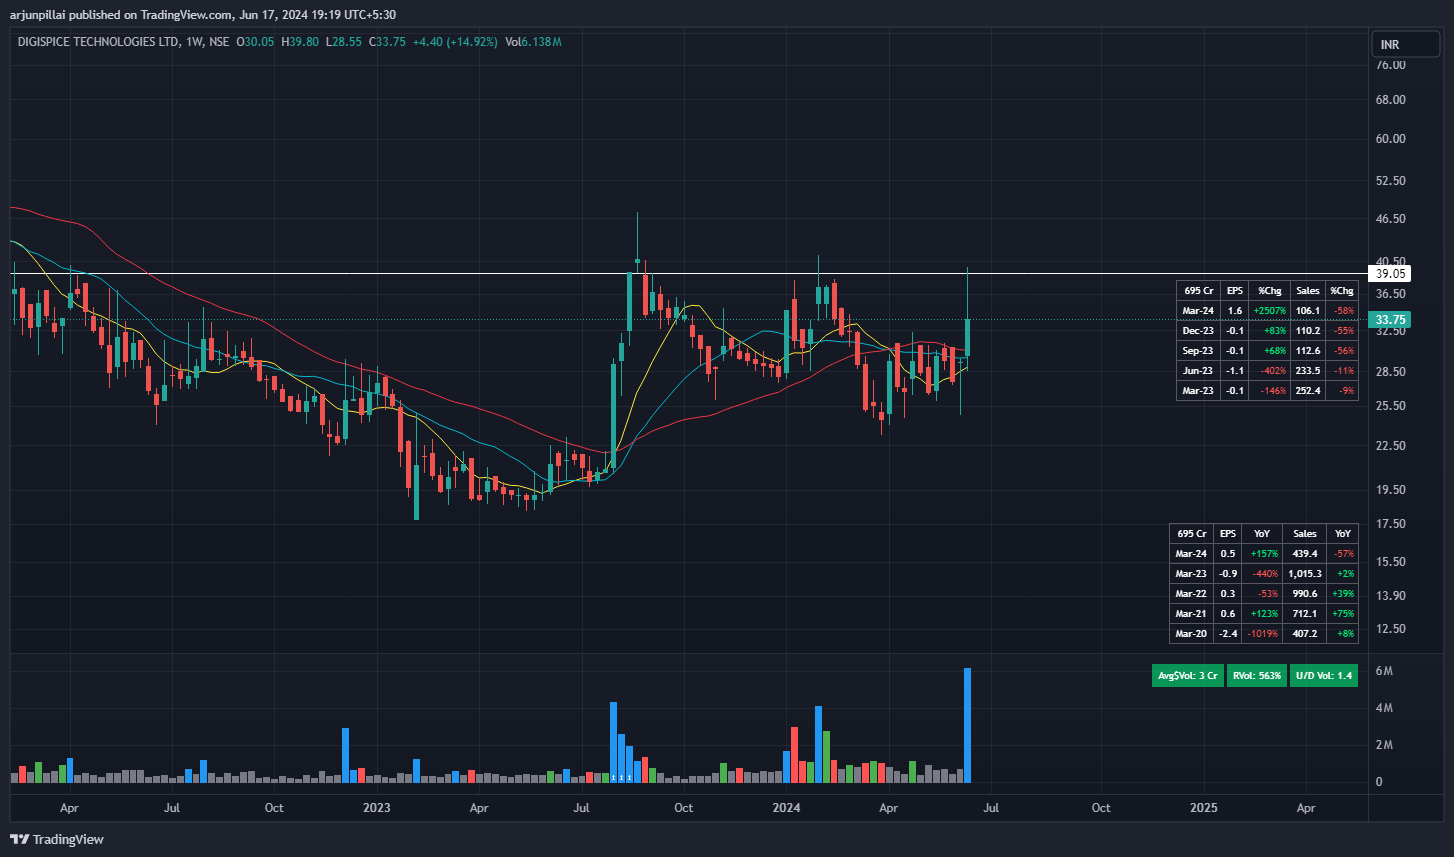Viewport: 1454px width, 857px height.
Task: Click the 439.4 annual sales cell
Action: tap(1305, 554)
